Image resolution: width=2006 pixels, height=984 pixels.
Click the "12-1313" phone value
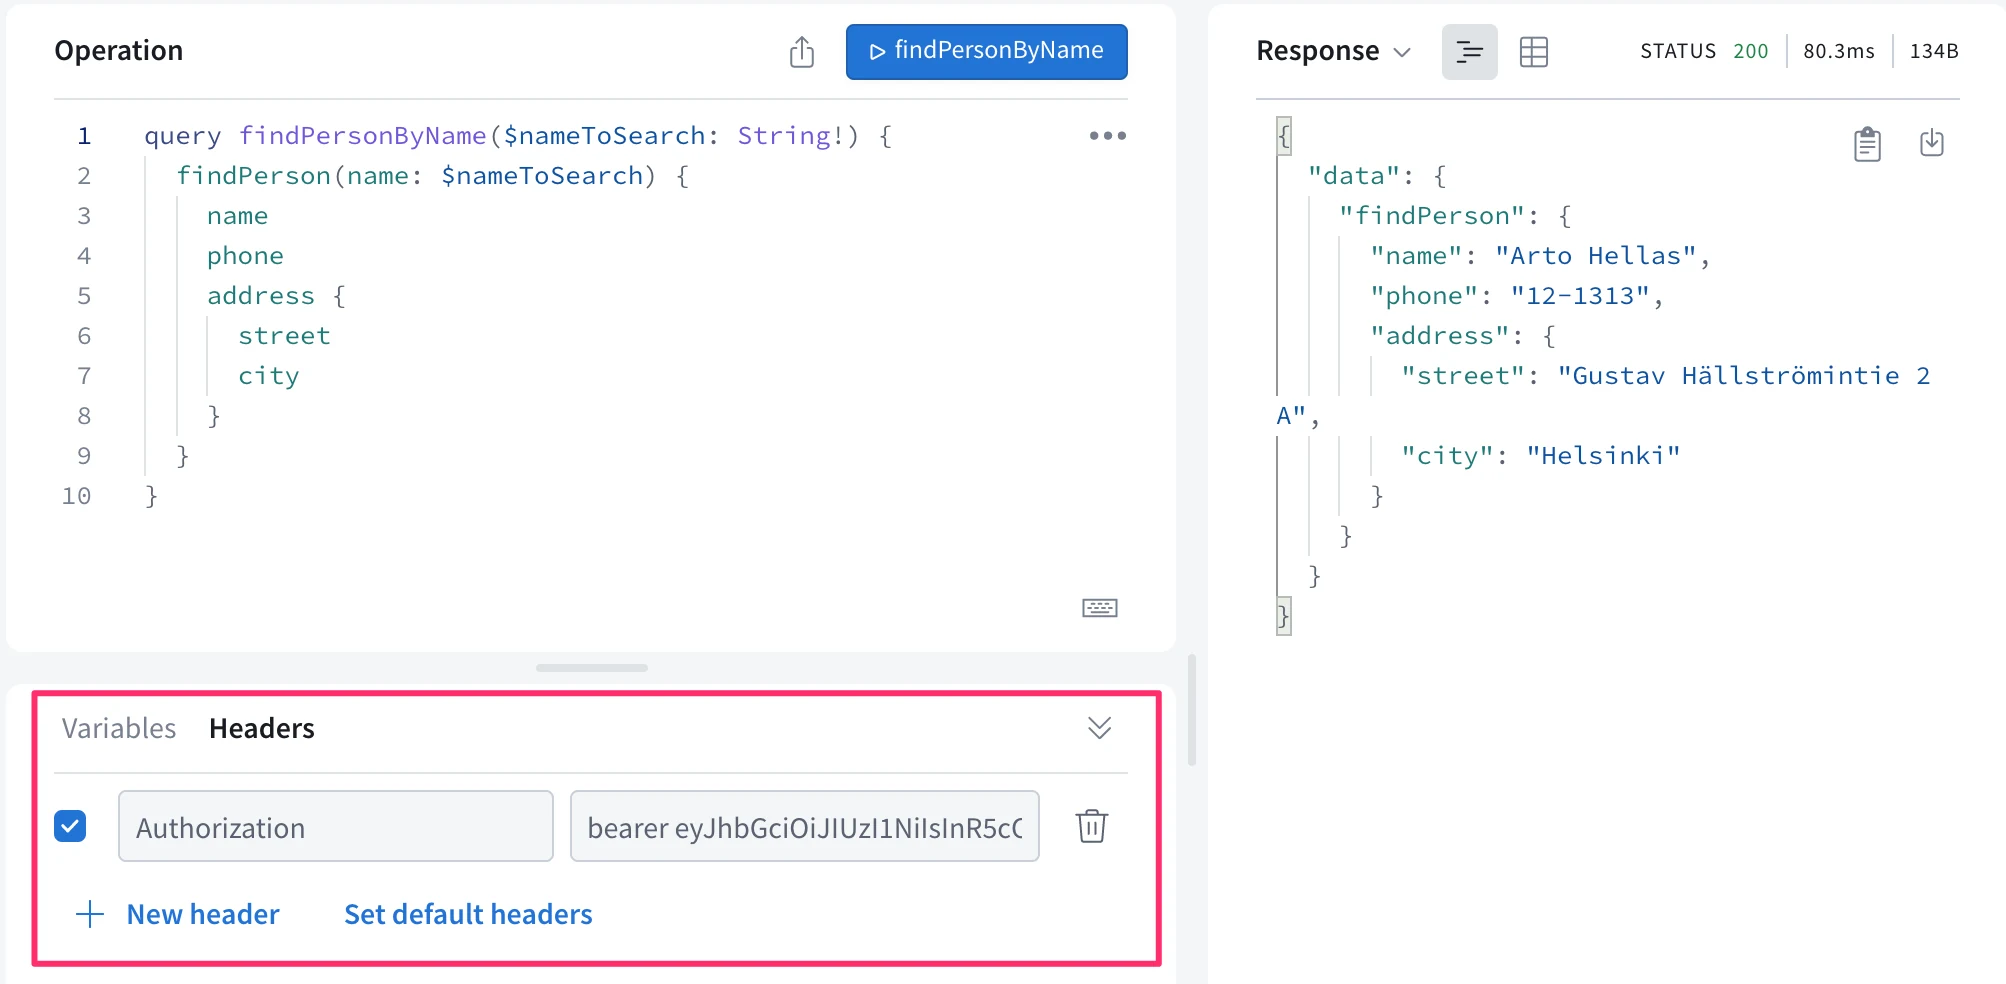tap(1580, 296)
